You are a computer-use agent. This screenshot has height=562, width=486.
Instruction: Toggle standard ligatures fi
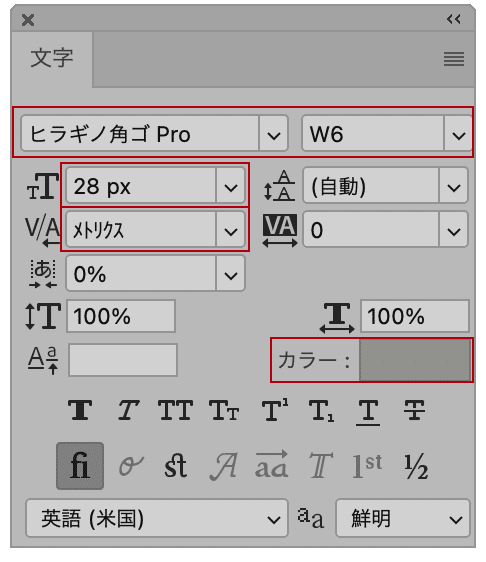[x=80, y=466]
